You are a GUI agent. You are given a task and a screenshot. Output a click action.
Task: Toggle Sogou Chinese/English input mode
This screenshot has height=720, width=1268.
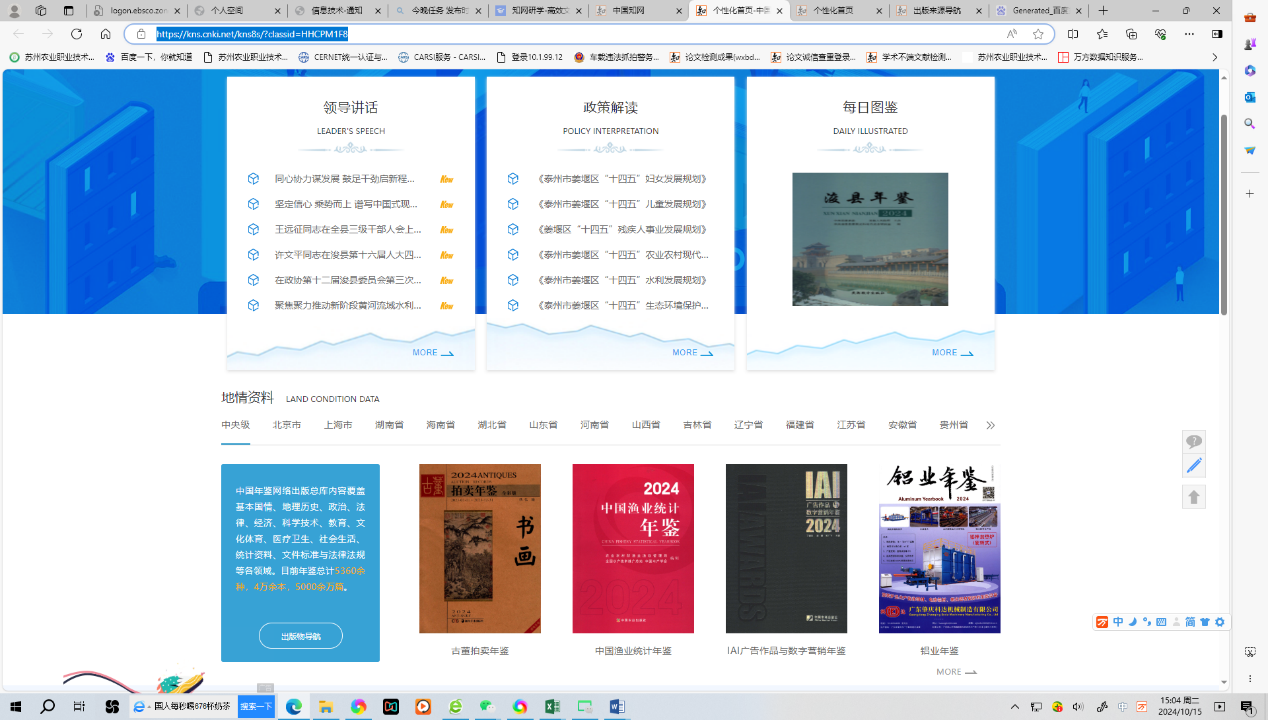1118,622
